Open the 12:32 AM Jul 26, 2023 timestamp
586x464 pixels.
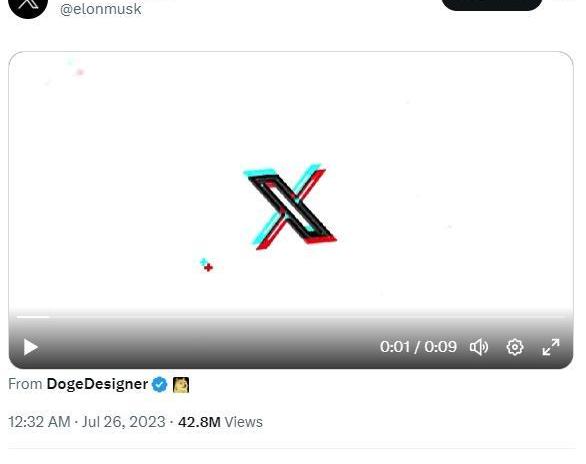tap(87, 422)
